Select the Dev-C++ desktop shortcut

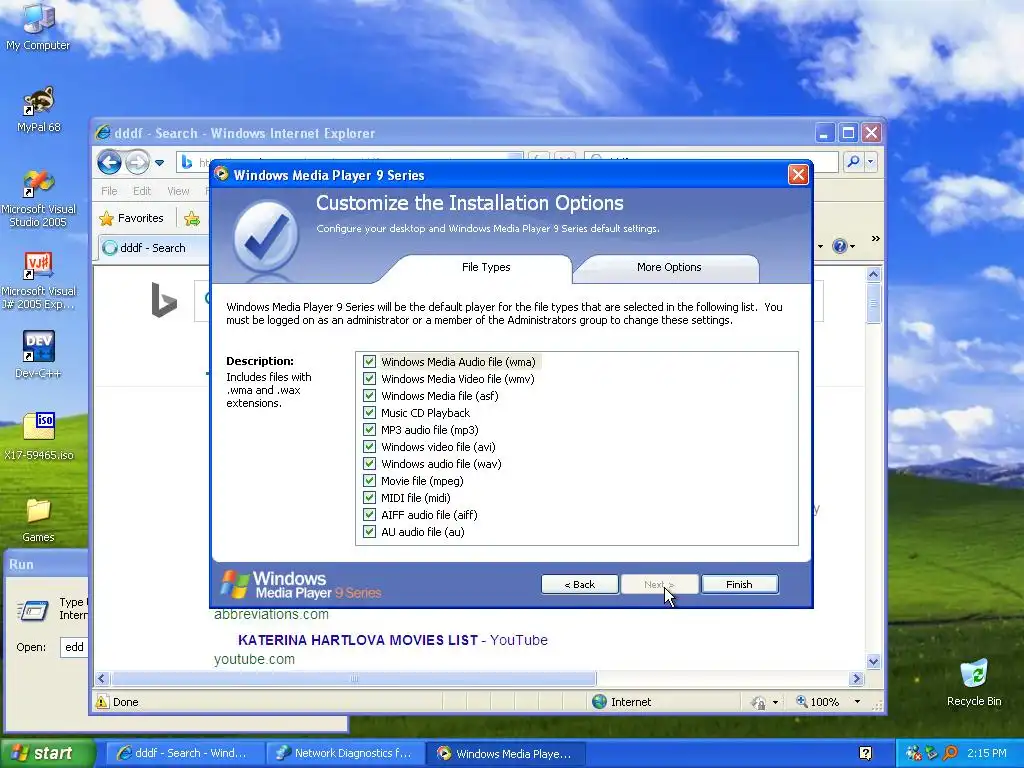coord(38,355)
